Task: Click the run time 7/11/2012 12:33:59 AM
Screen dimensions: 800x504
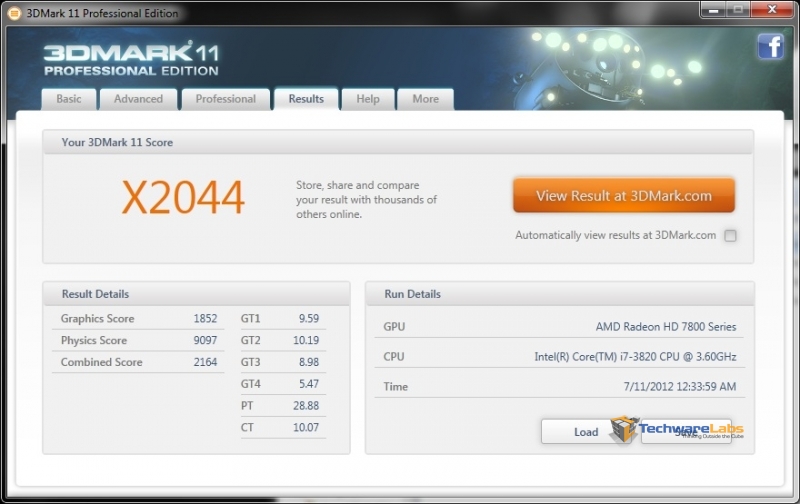Action: tap(680, 387)
